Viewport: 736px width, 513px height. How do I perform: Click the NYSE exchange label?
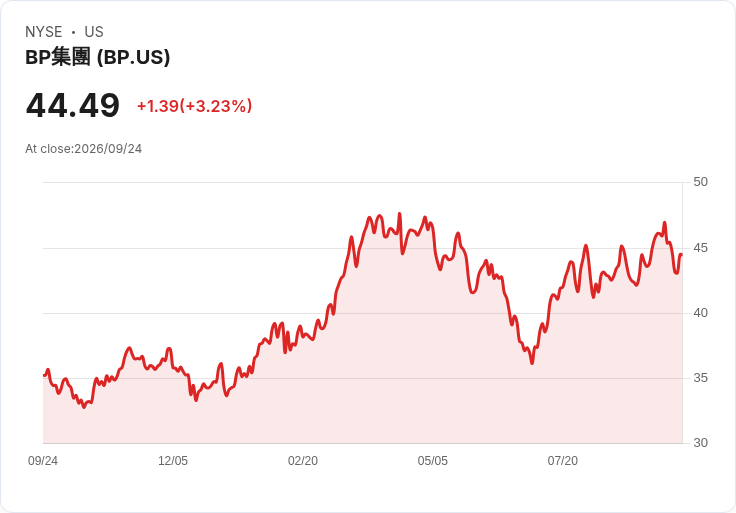(x=44, y=32)
